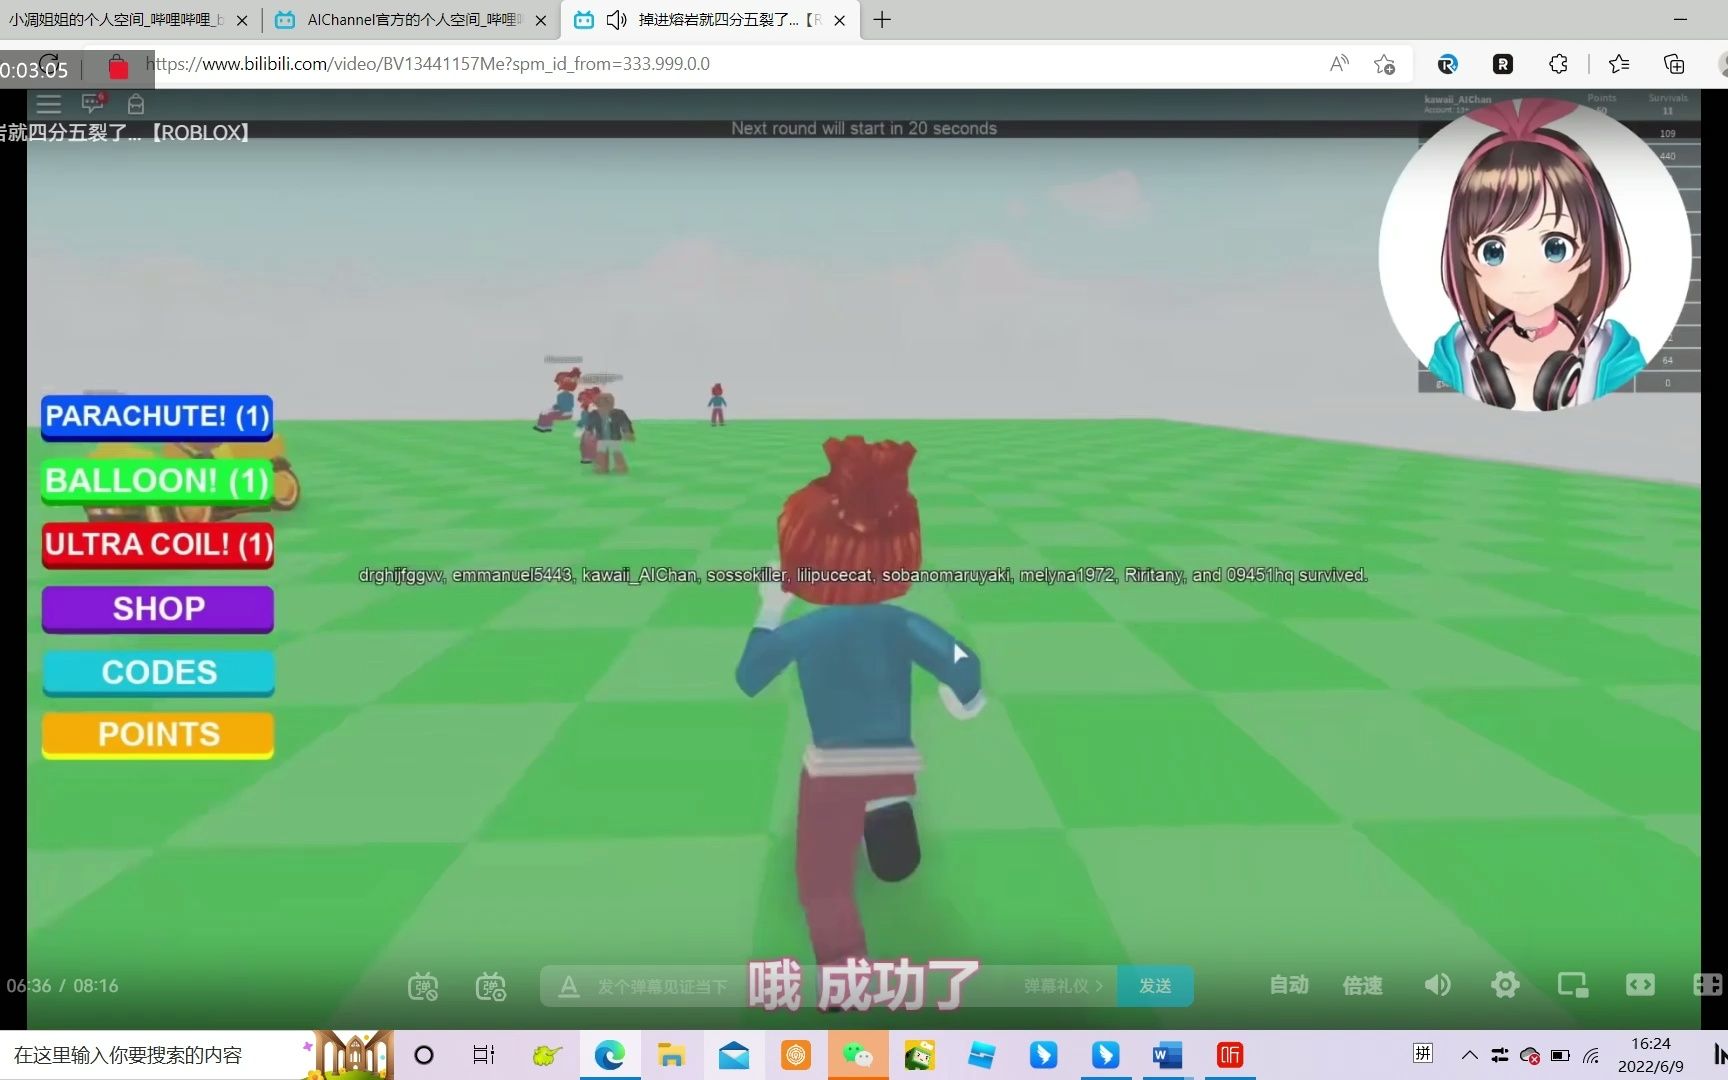This screenshot has width=1728, height=1080.
Task: Open the red 听 app on taskbar
Action: [1229, 1055]
